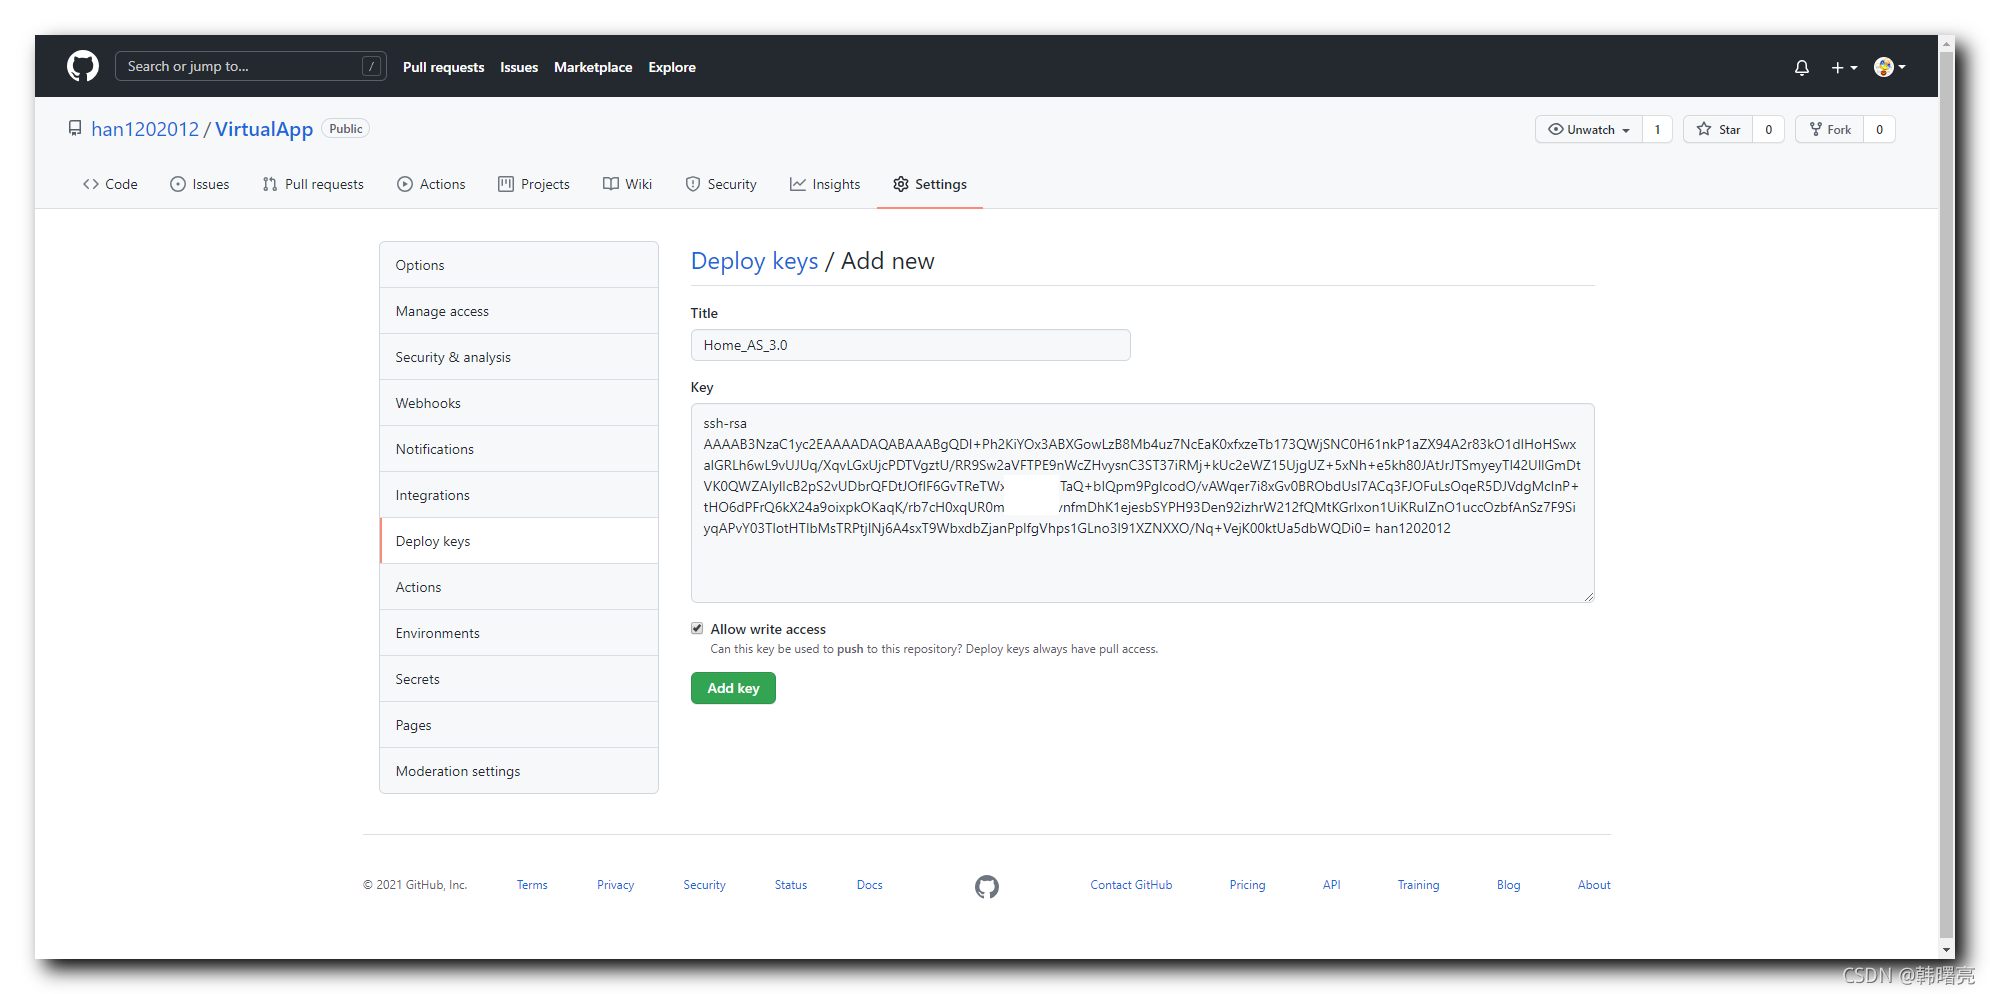Viewport: 1990px width, 994px height.
Task: Open the Contact GitHub footer link
Action: pyautogui.click(x=1131, y=885)
